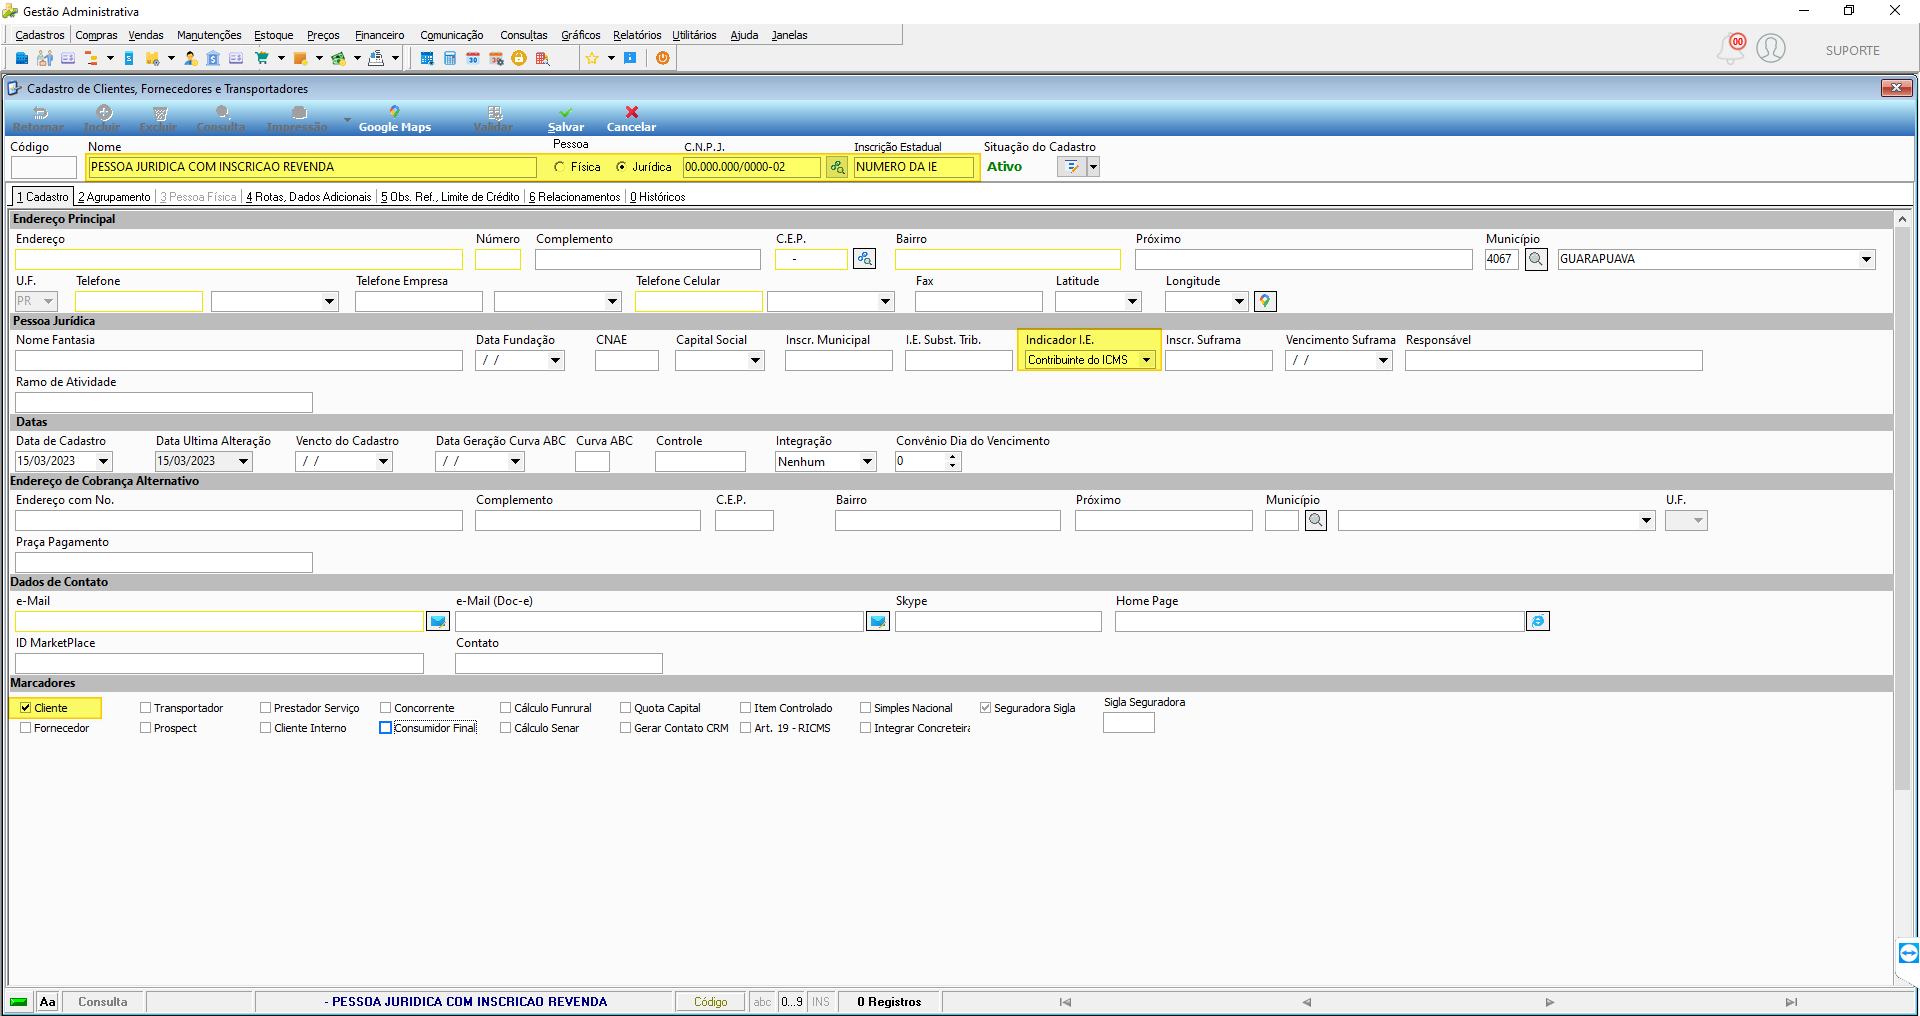The image size is (1920, 1016).
Task: Check the Simples Nacional checkbox
Action: (x=866, y=708)
